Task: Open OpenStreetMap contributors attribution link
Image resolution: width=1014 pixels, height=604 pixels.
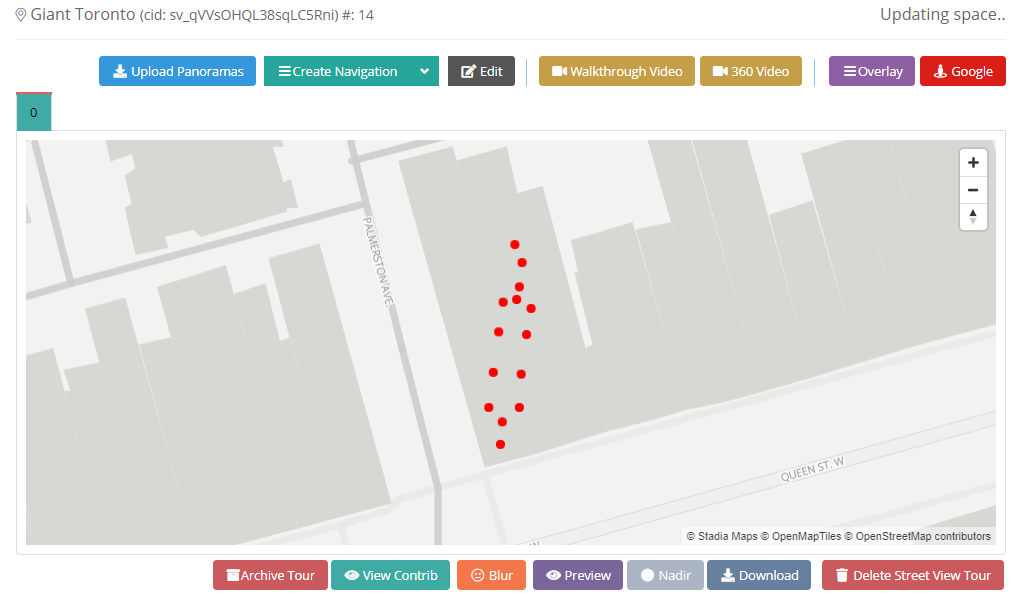Action: pos(918,536)
